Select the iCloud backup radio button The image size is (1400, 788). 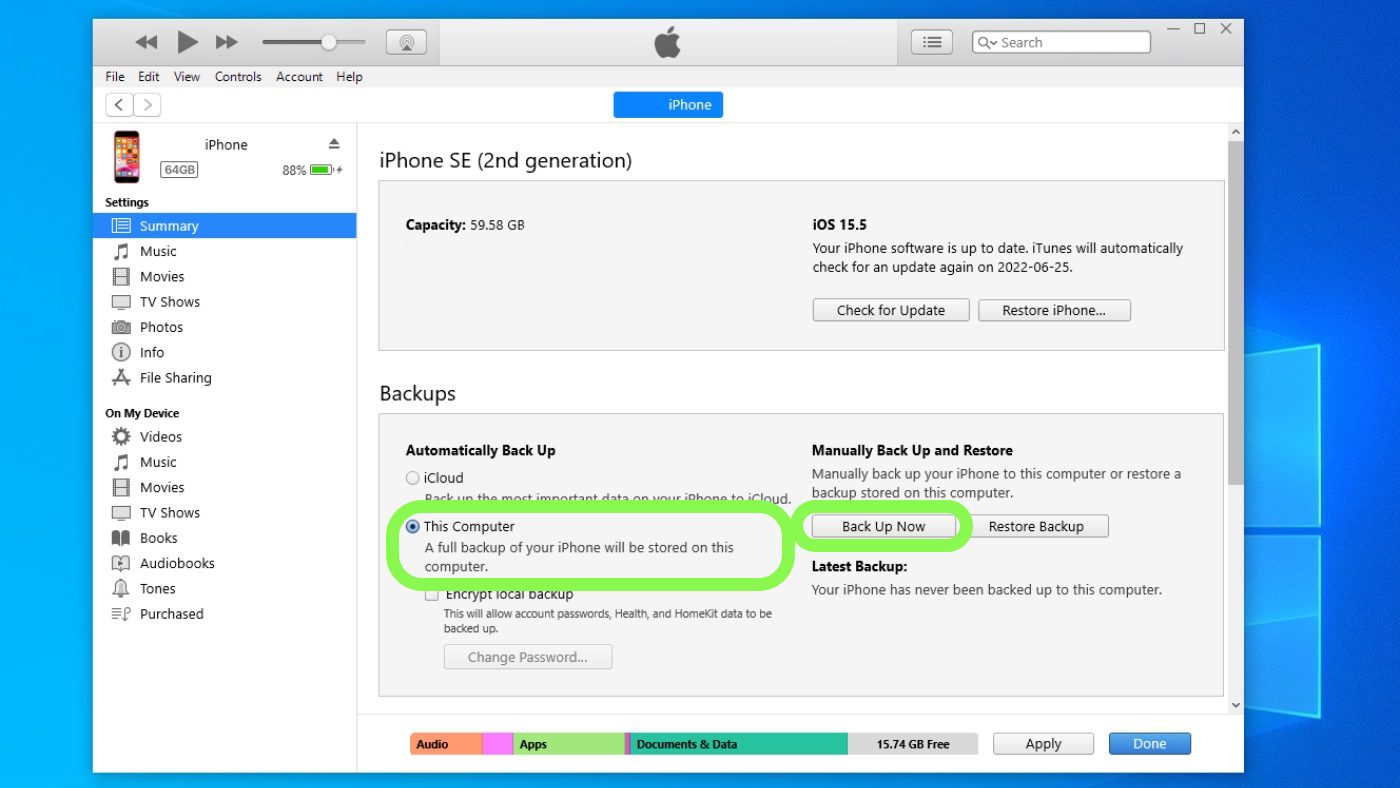click(413, 478)
